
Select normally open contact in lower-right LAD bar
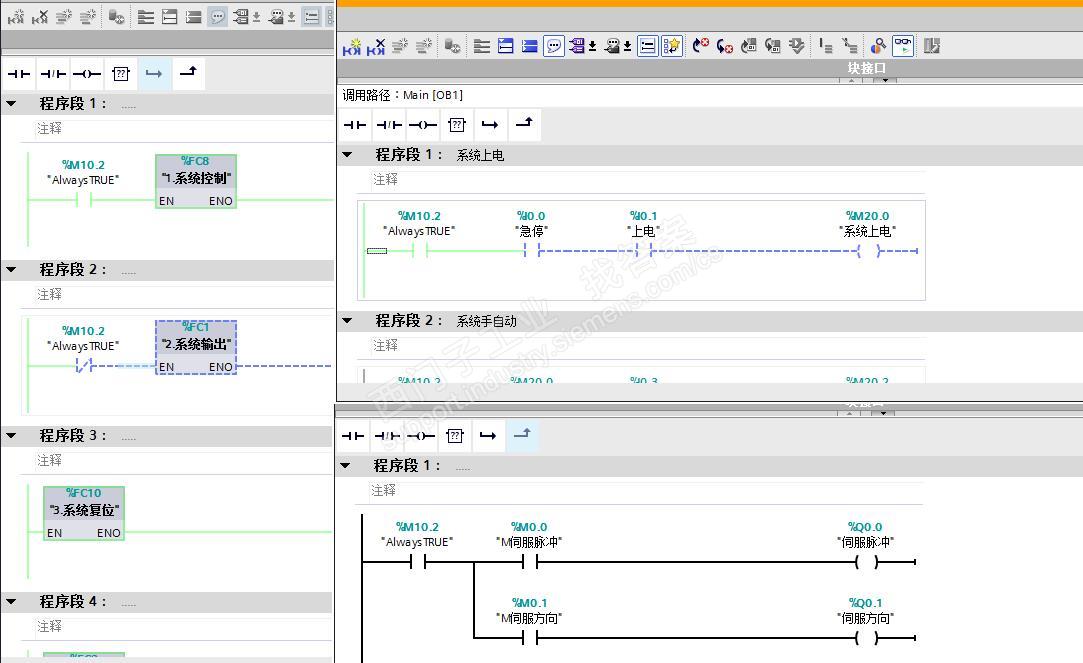pos(353,436)
